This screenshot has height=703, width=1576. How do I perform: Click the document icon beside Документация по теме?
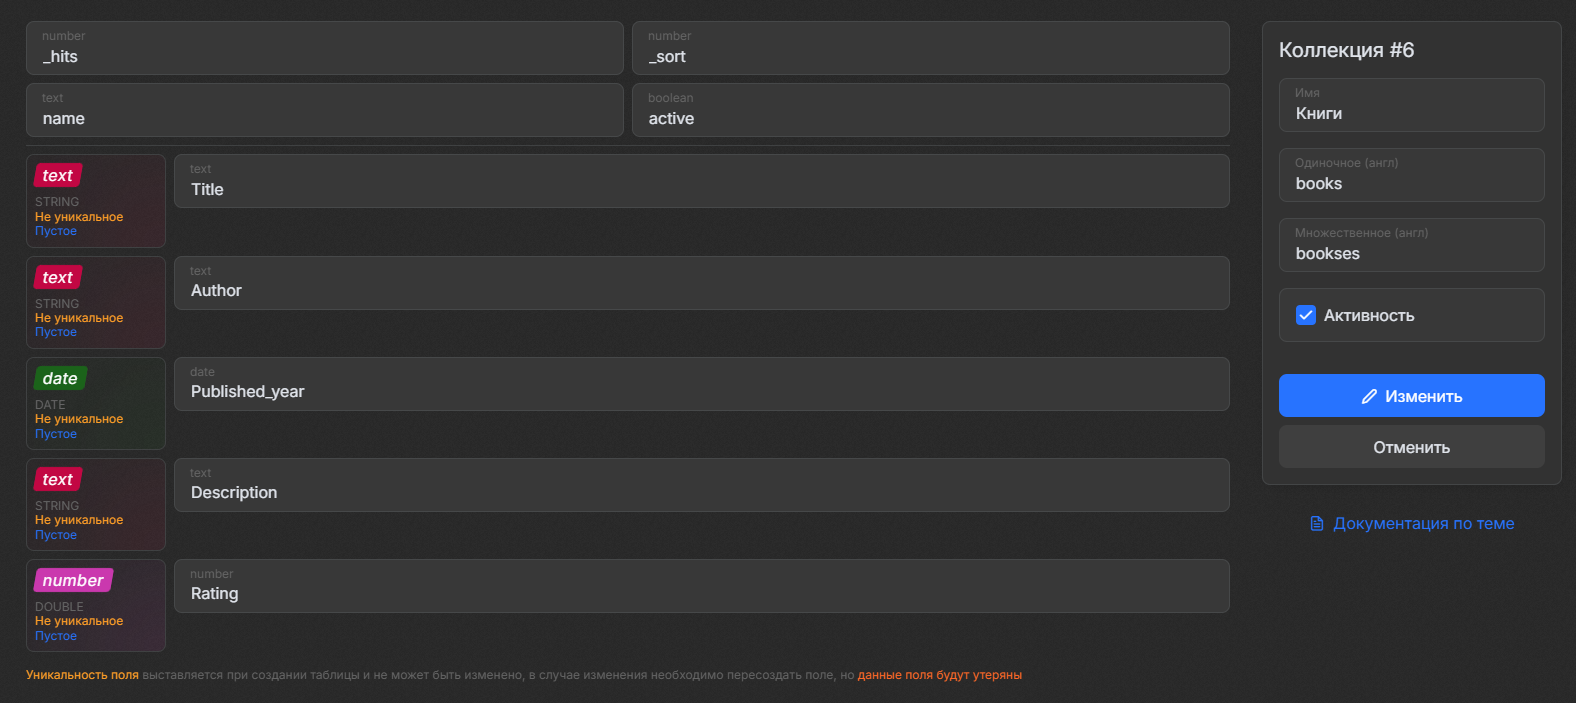(1317, 524)
